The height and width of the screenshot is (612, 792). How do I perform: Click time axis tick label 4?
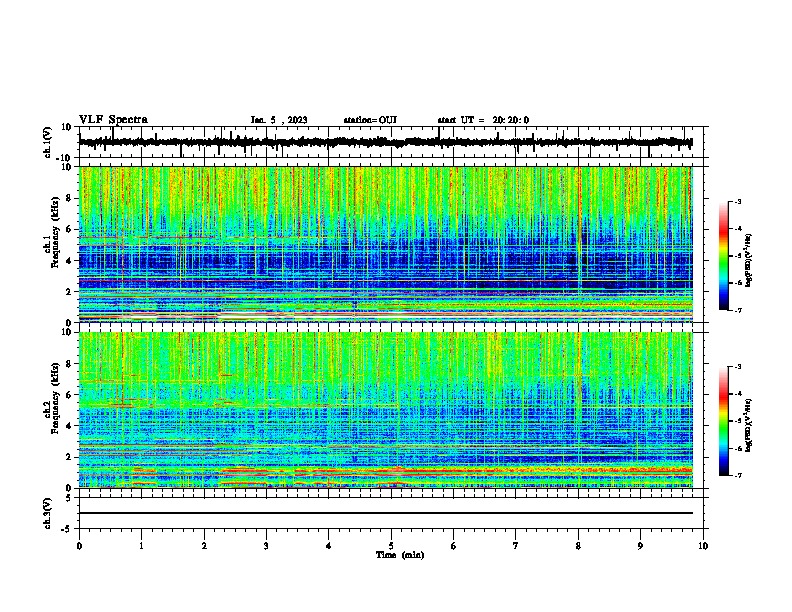(x=329, y=546)
